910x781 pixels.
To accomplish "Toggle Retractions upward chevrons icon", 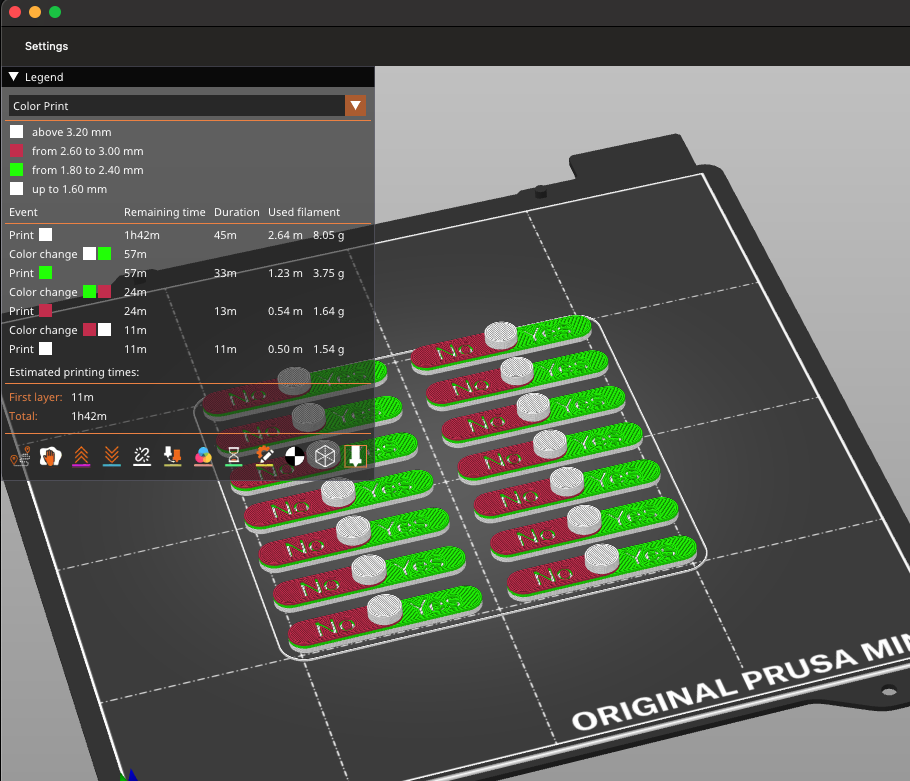I will pyautogui.click(x=81, y=456).
